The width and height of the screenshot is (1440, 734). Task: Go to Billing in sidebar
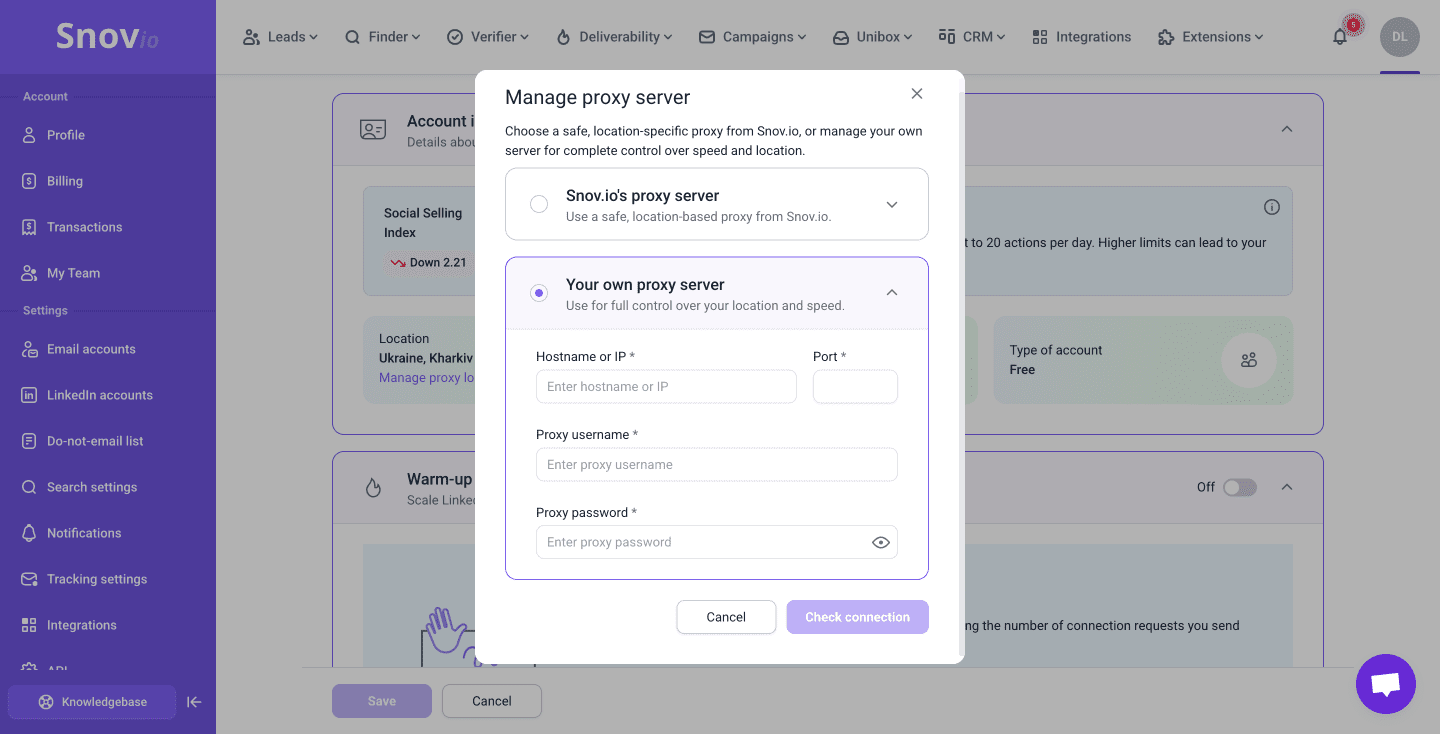pyautogui.click(x=65, y=181)
